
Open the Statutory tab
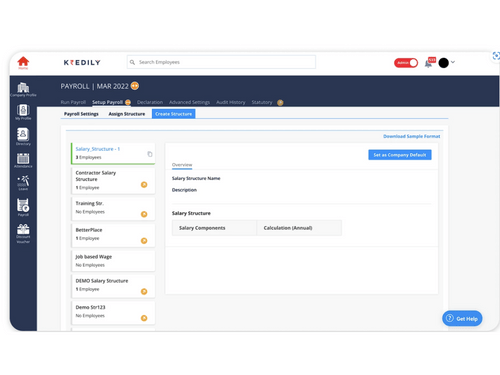[x=262, y=102]
